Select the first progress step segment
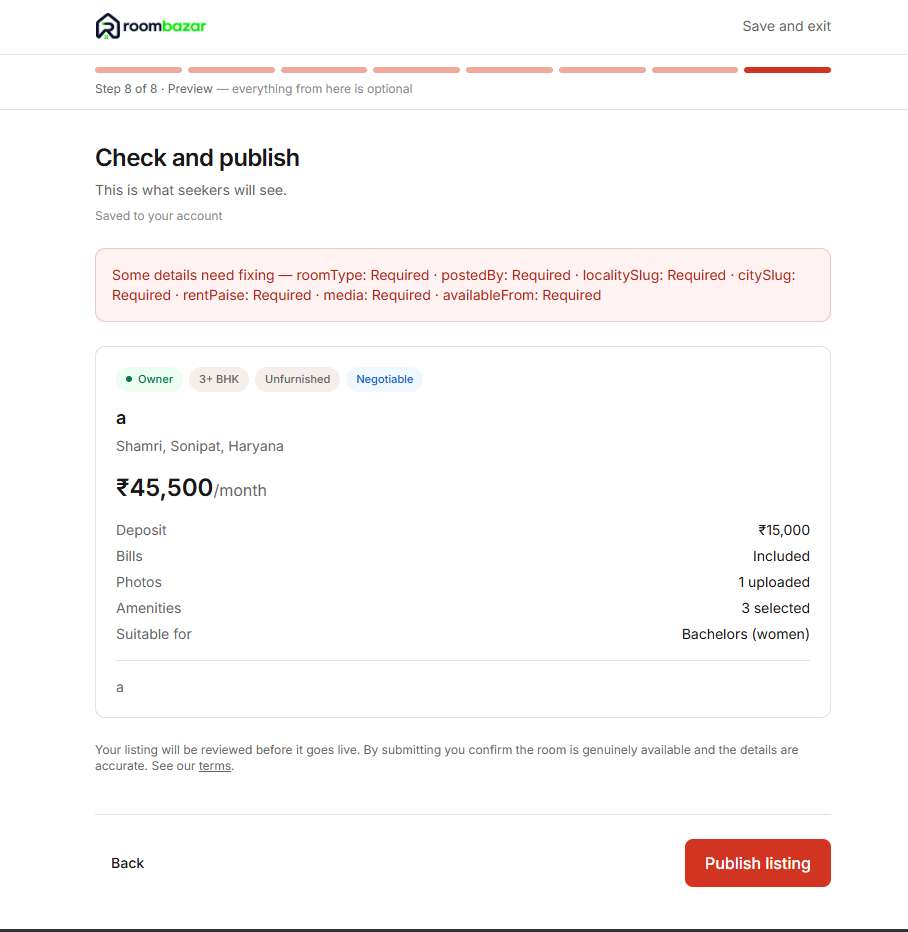The image size is (908, 932). 138,70
